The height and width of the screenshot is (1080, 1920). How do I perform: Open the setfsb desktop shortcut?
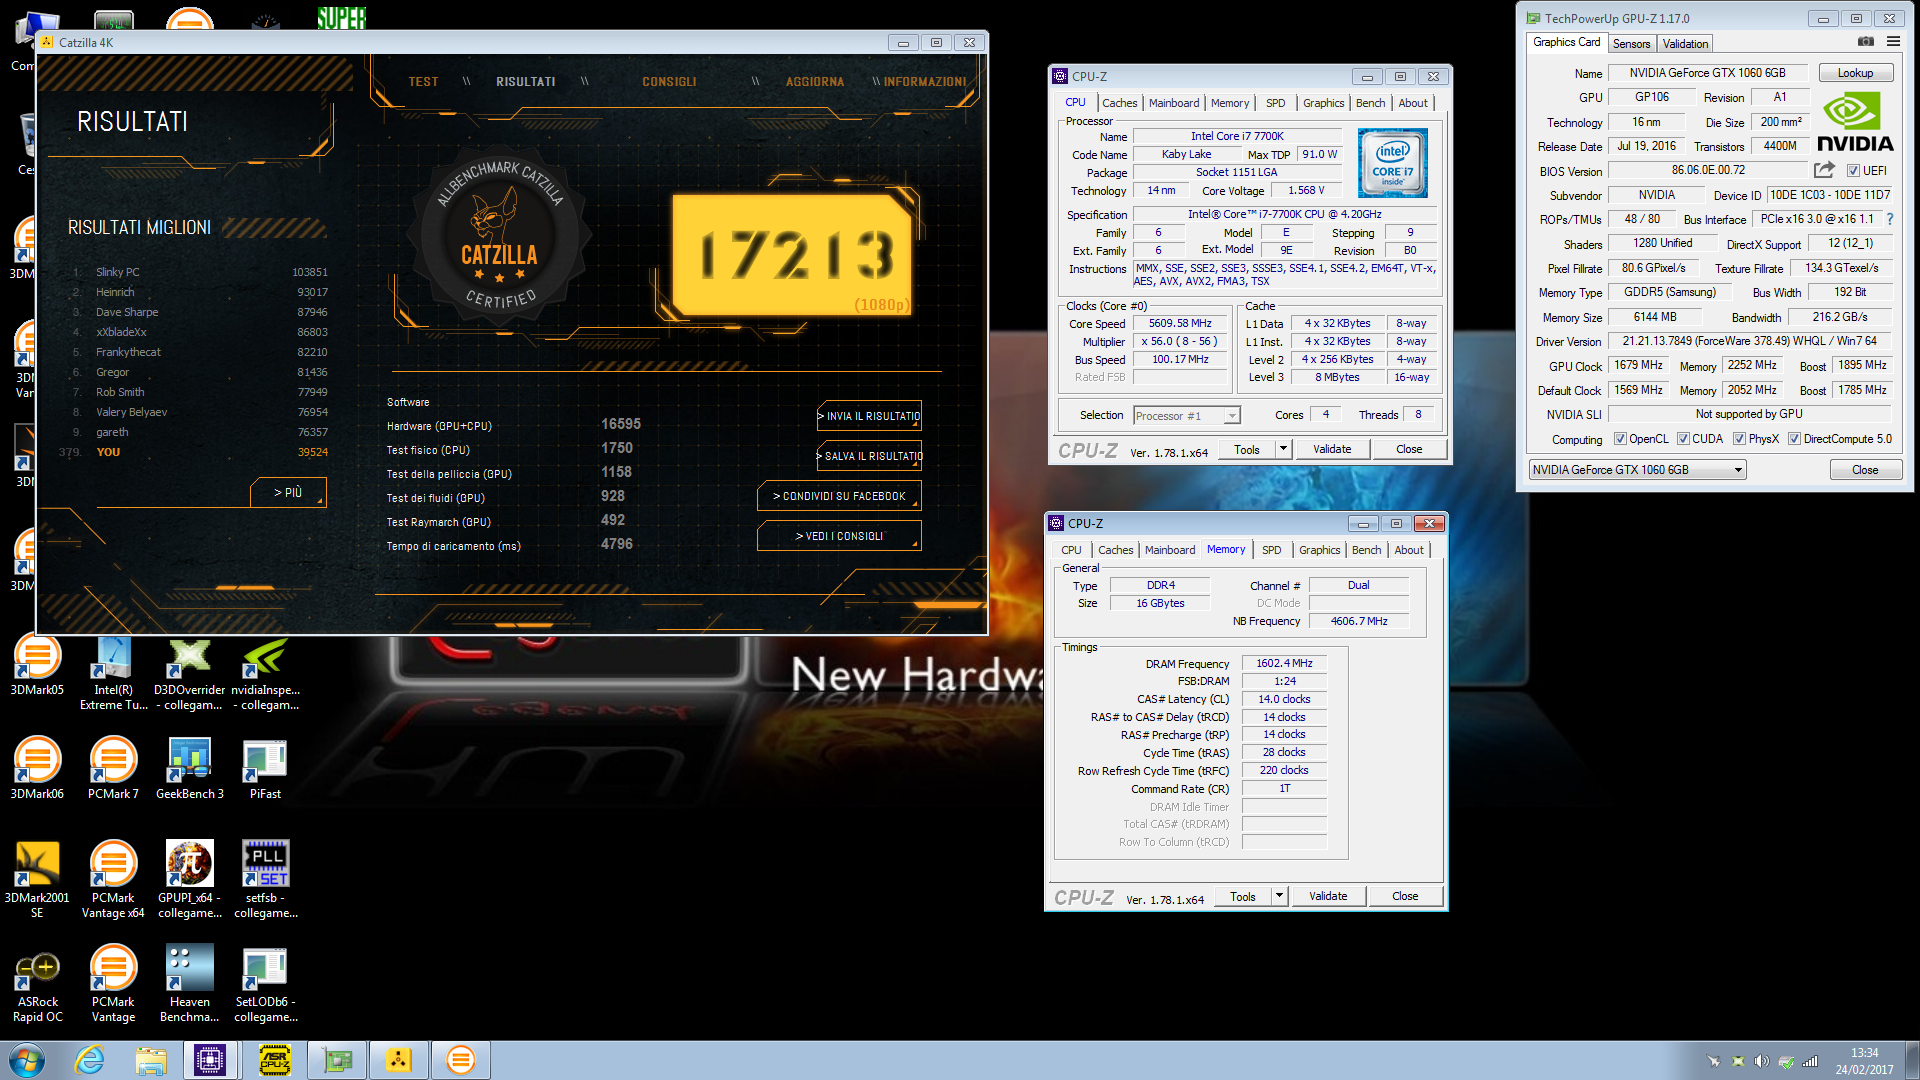[x=265, y=879]
